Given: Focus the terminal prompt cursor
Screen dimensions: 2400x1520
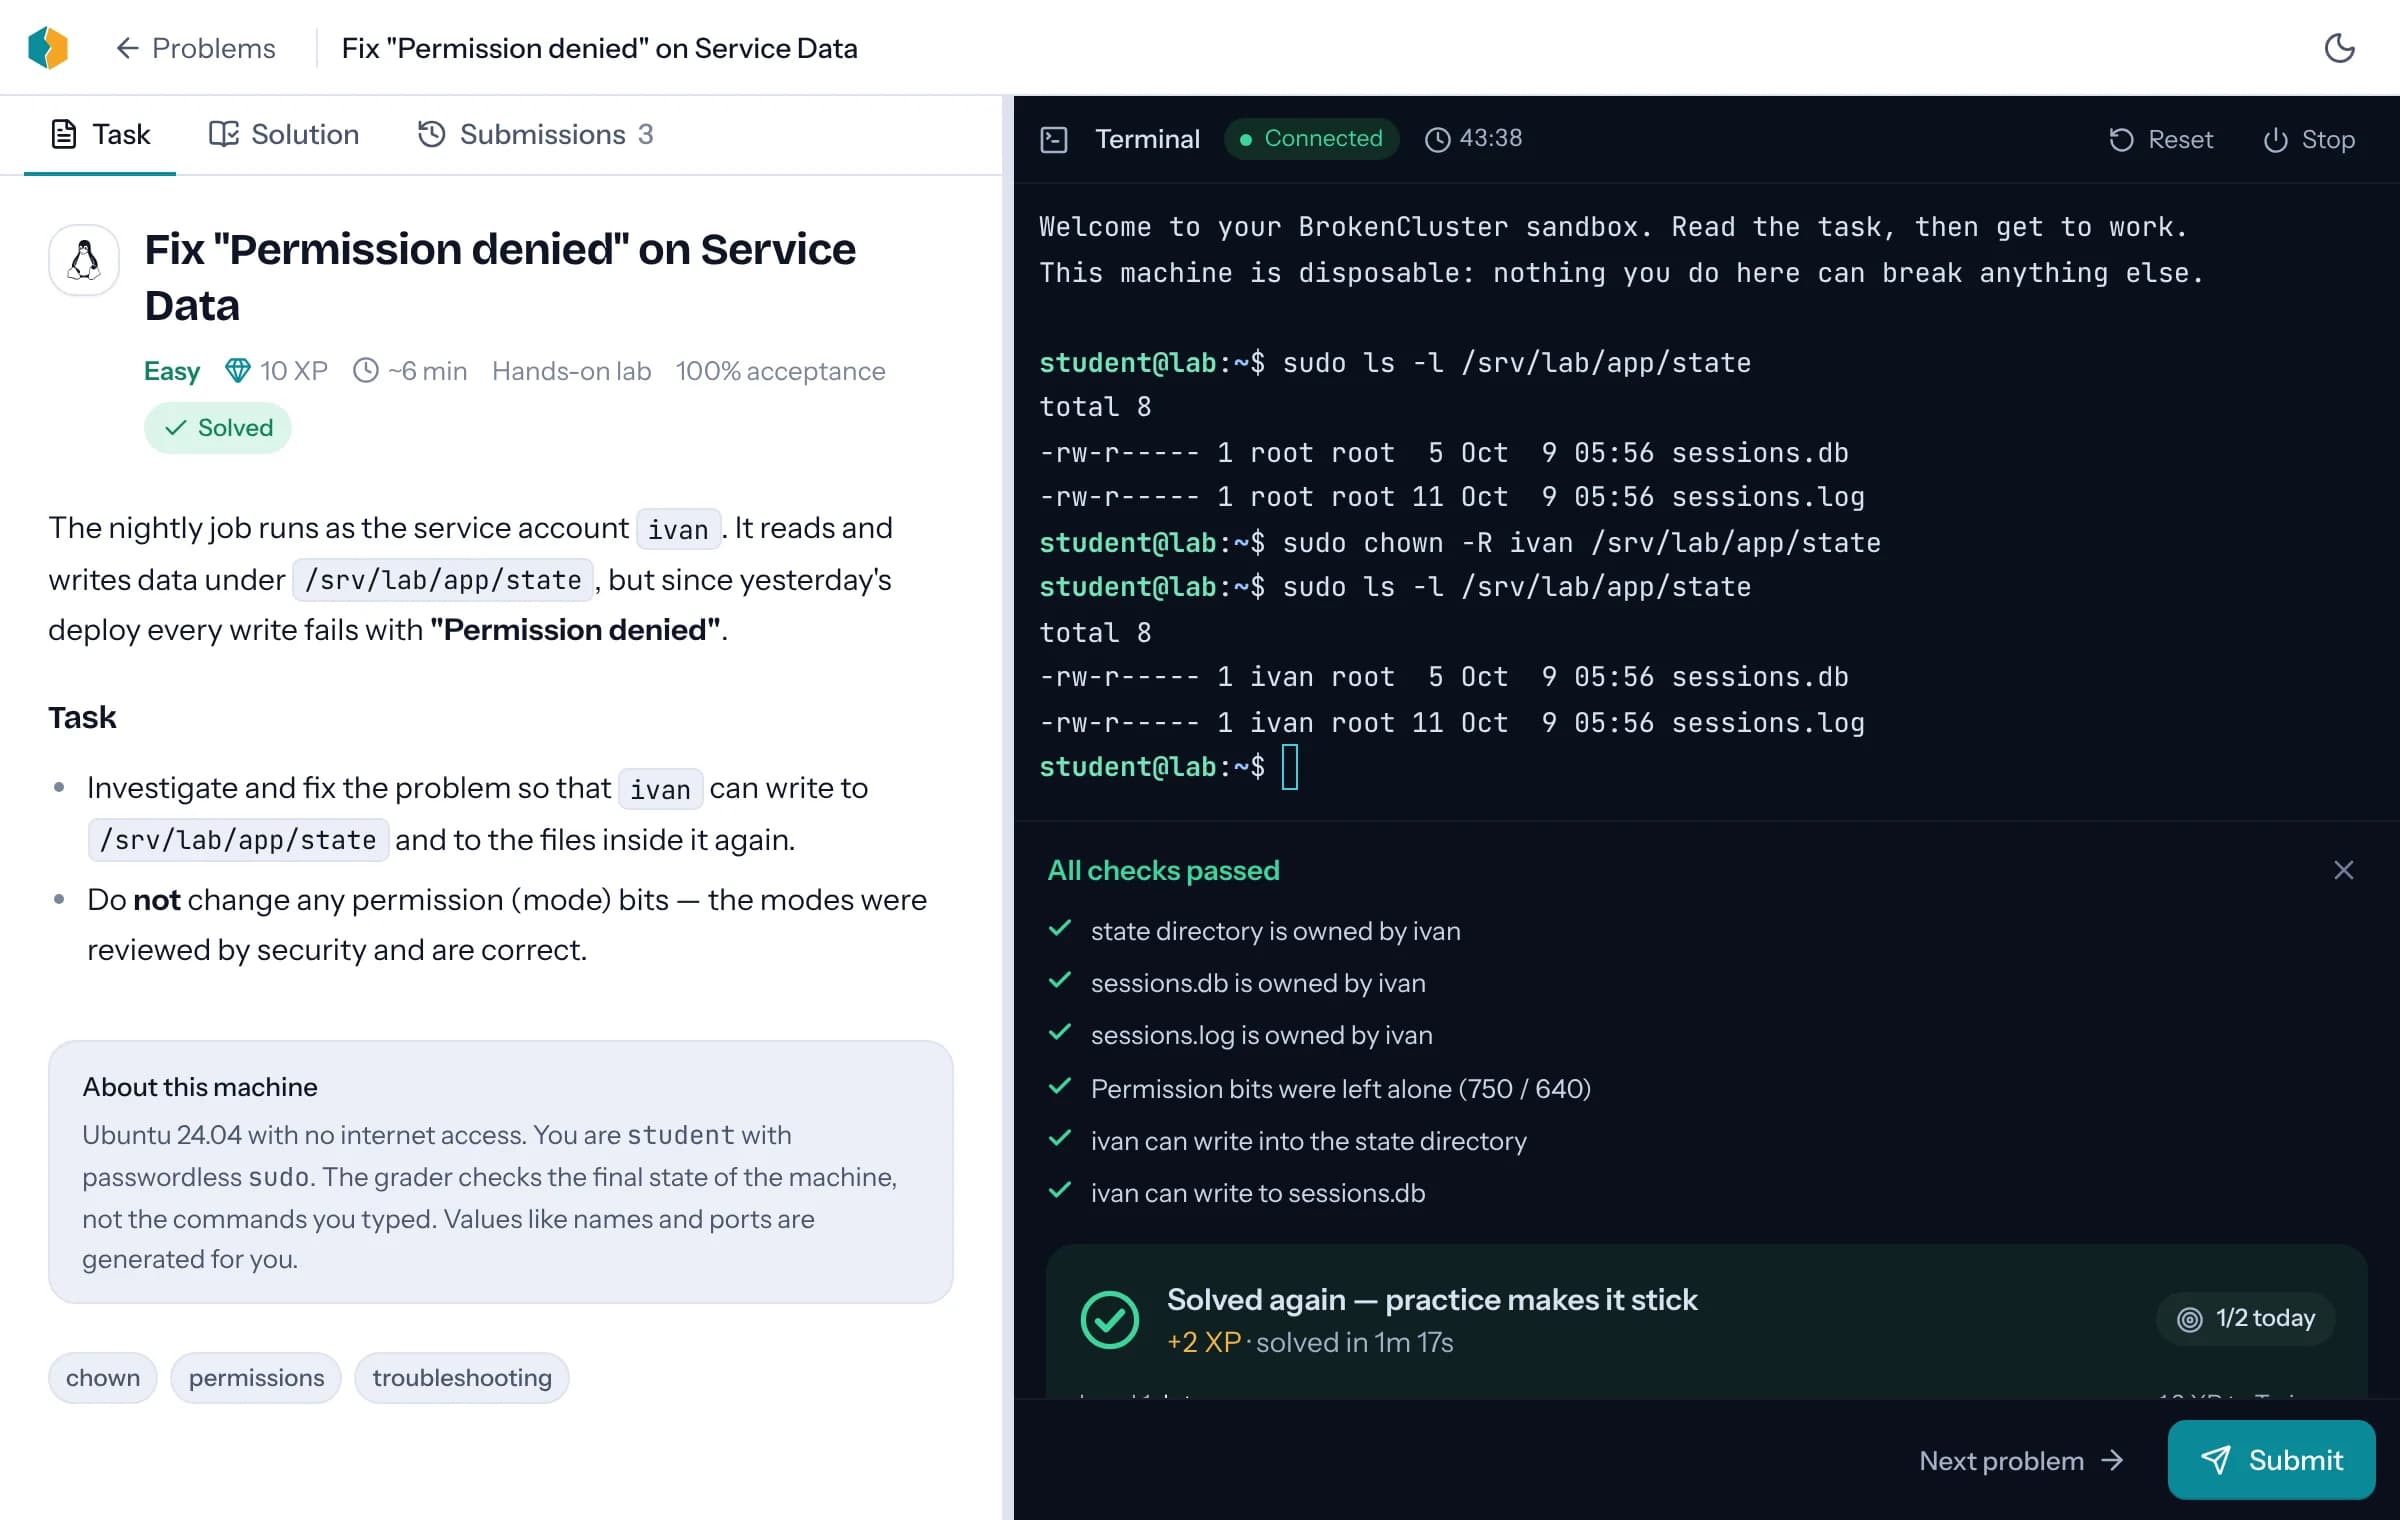Looking at the screenshot, I should pyautogui.click(x=1290, y=767).
